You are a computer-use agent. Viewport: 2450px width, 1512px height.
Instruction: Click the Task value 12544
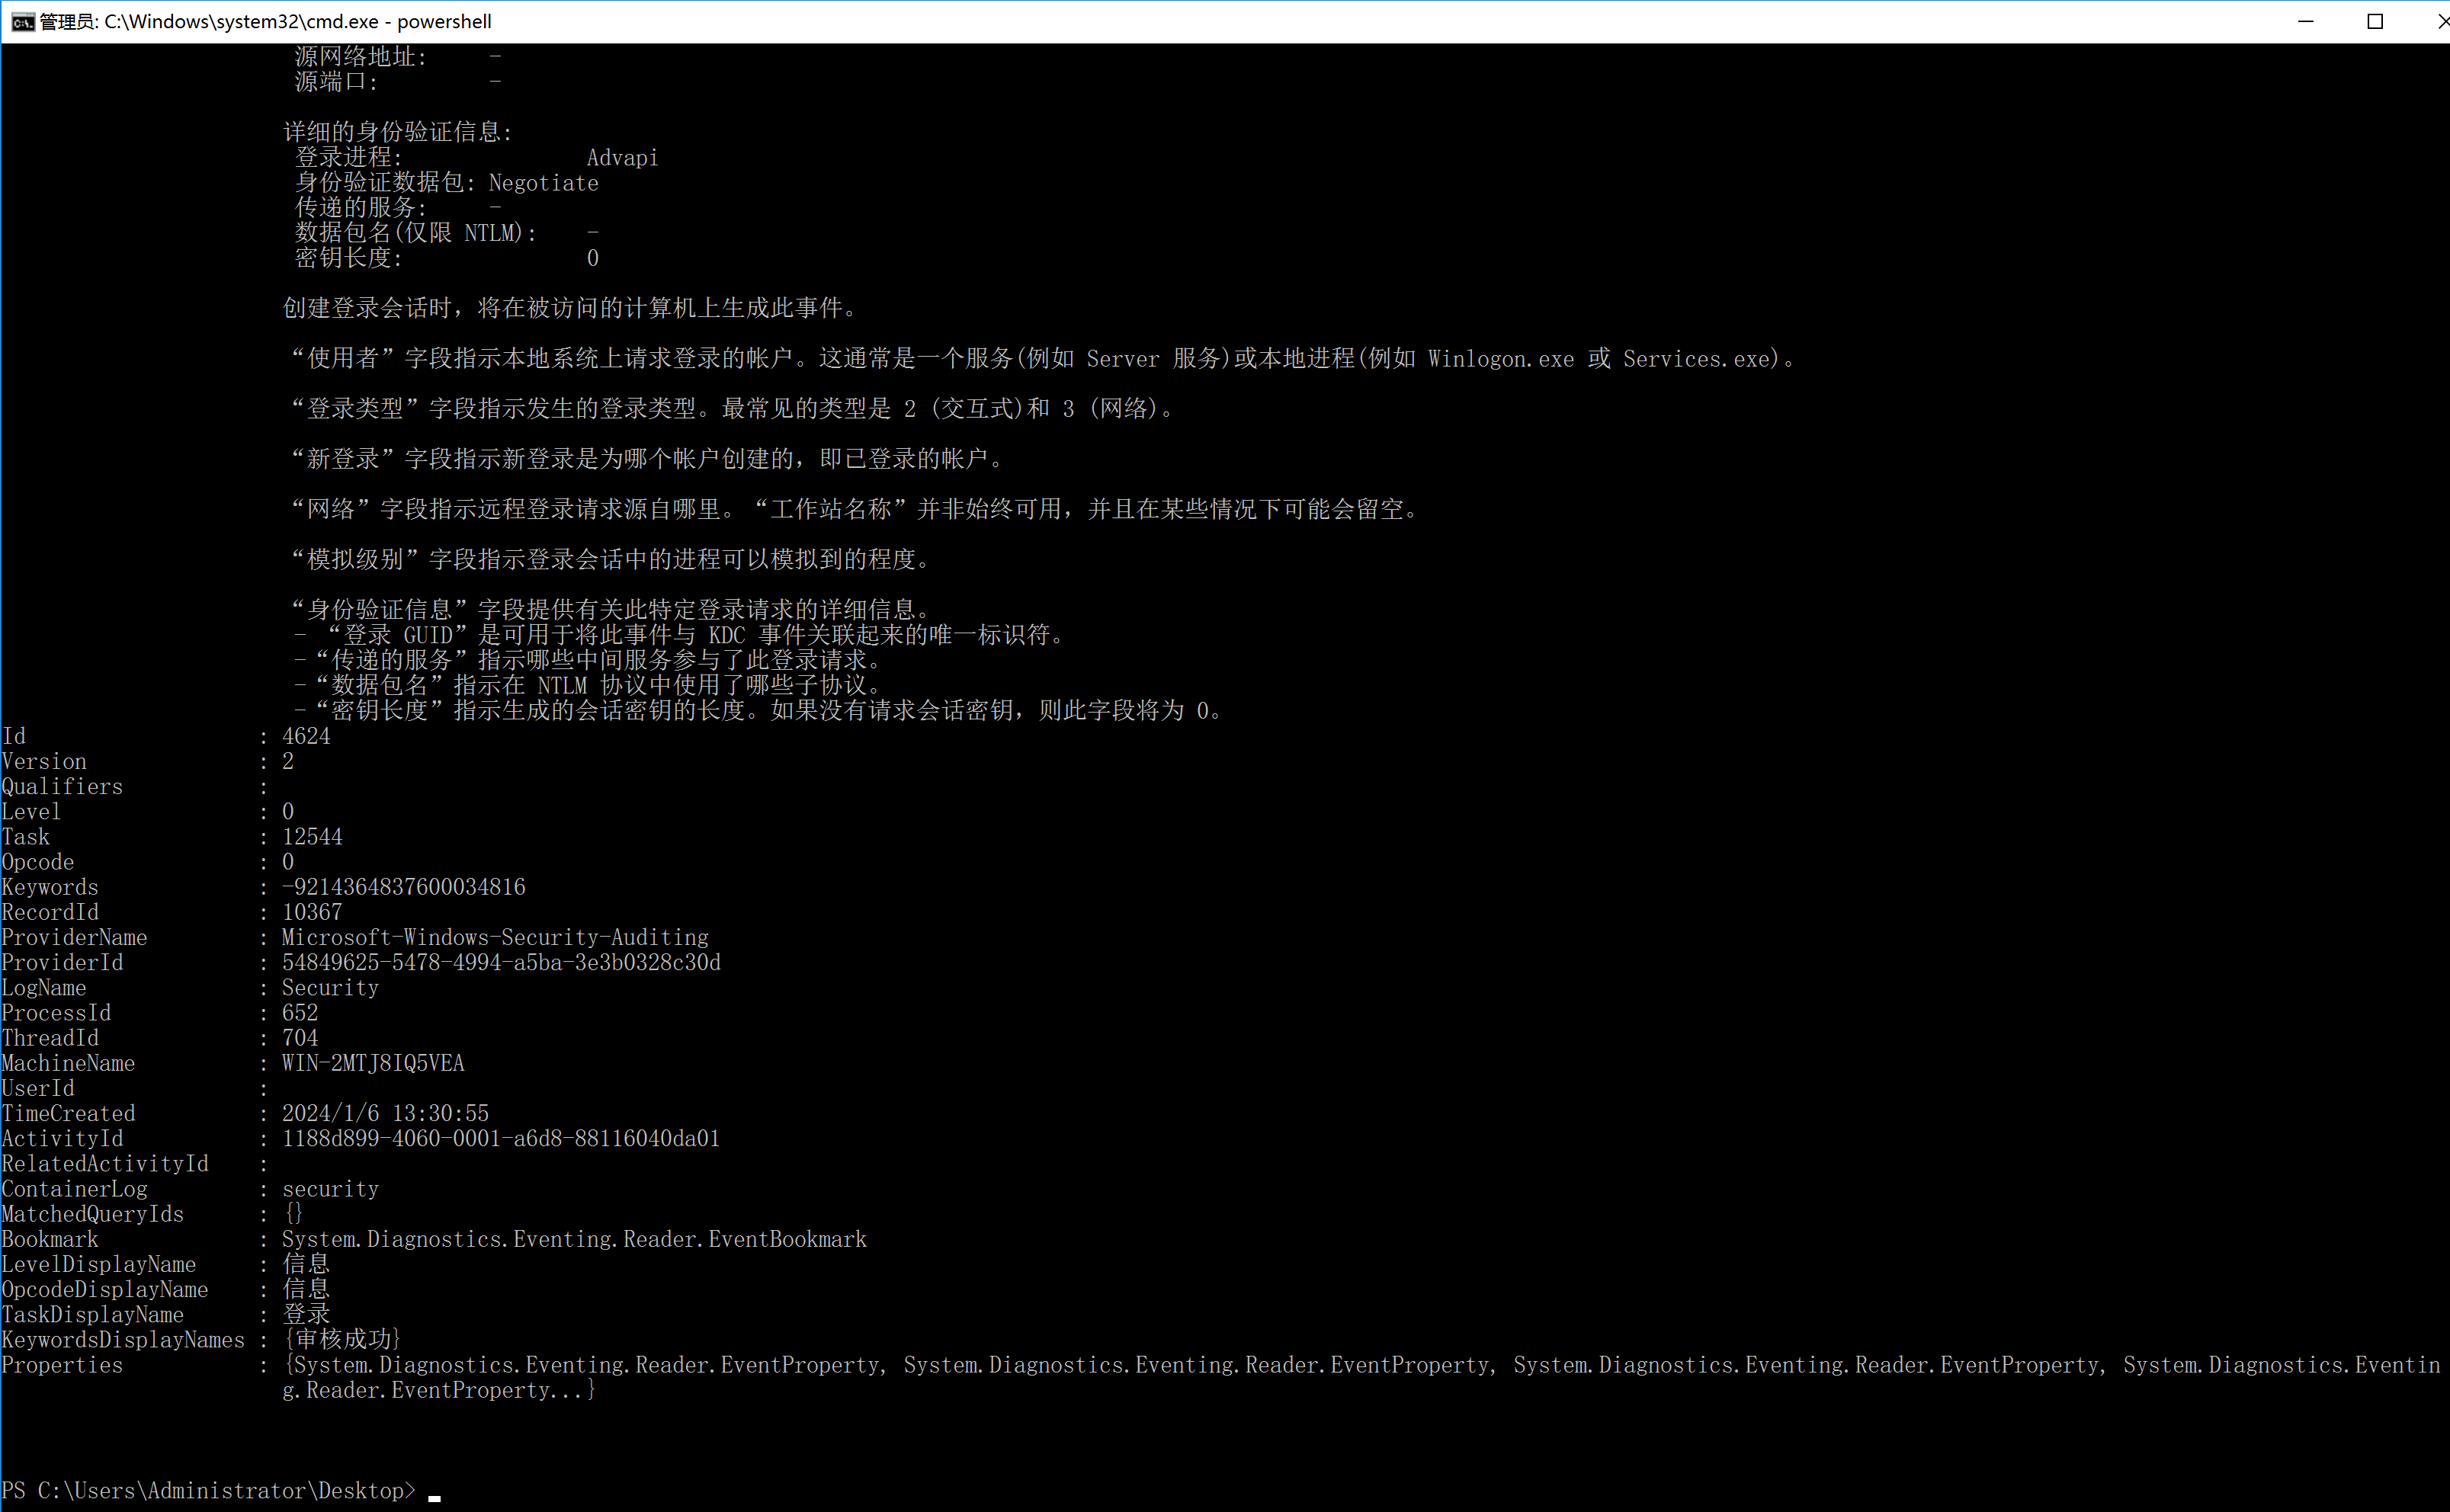(x=312, y=837)
